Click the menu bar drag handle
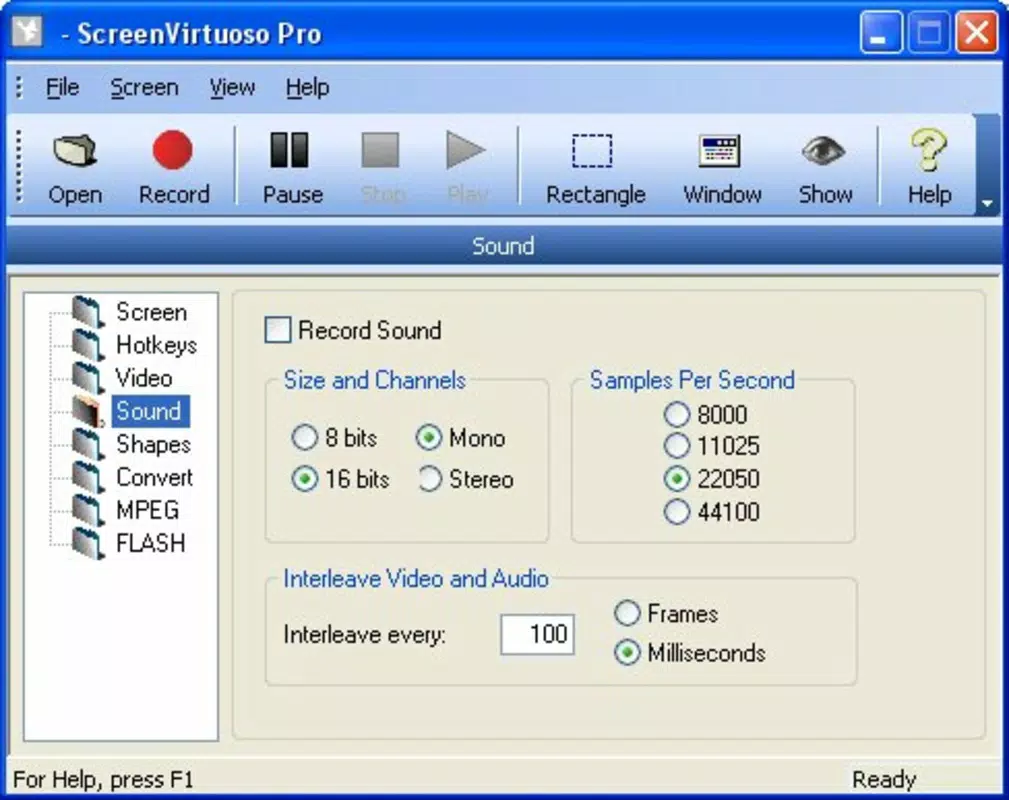 (x=19, y=88)
